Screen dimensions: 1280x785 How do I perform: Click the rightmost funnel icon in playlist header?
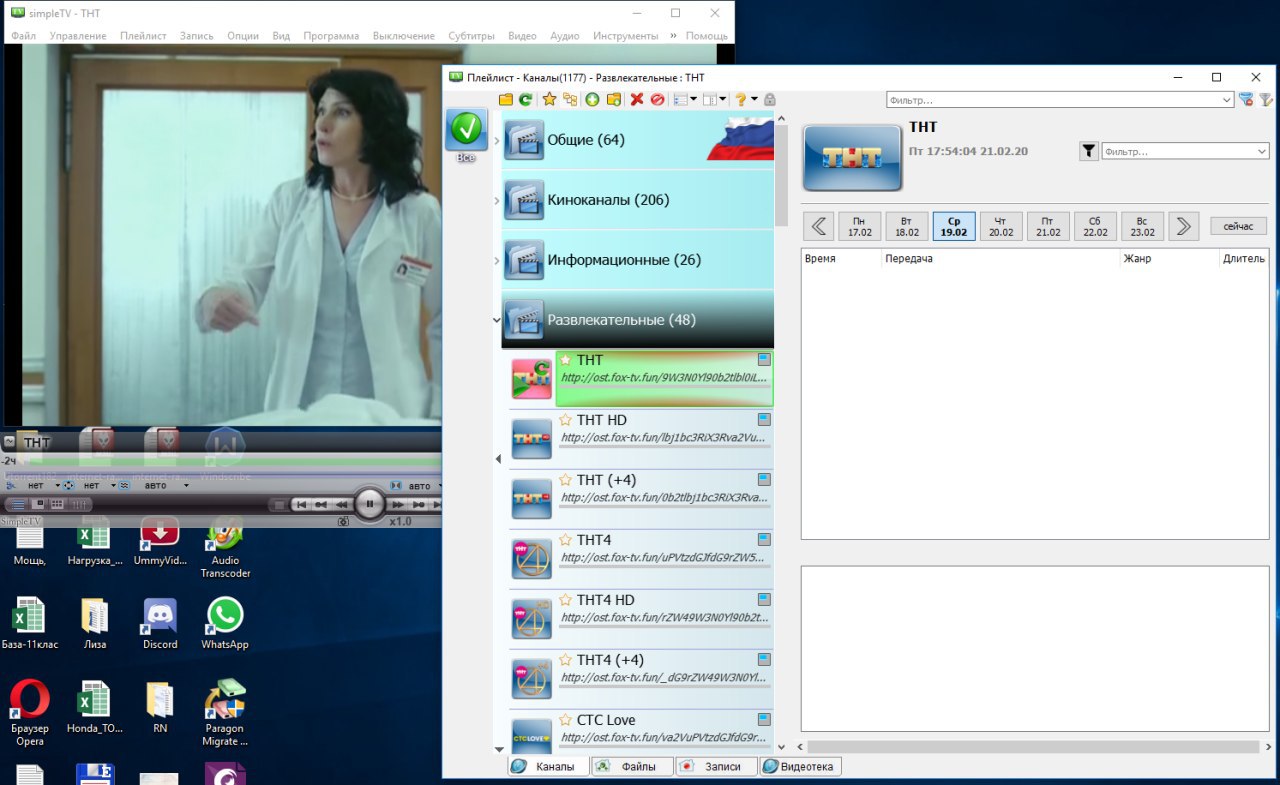tap(1265, 100)
